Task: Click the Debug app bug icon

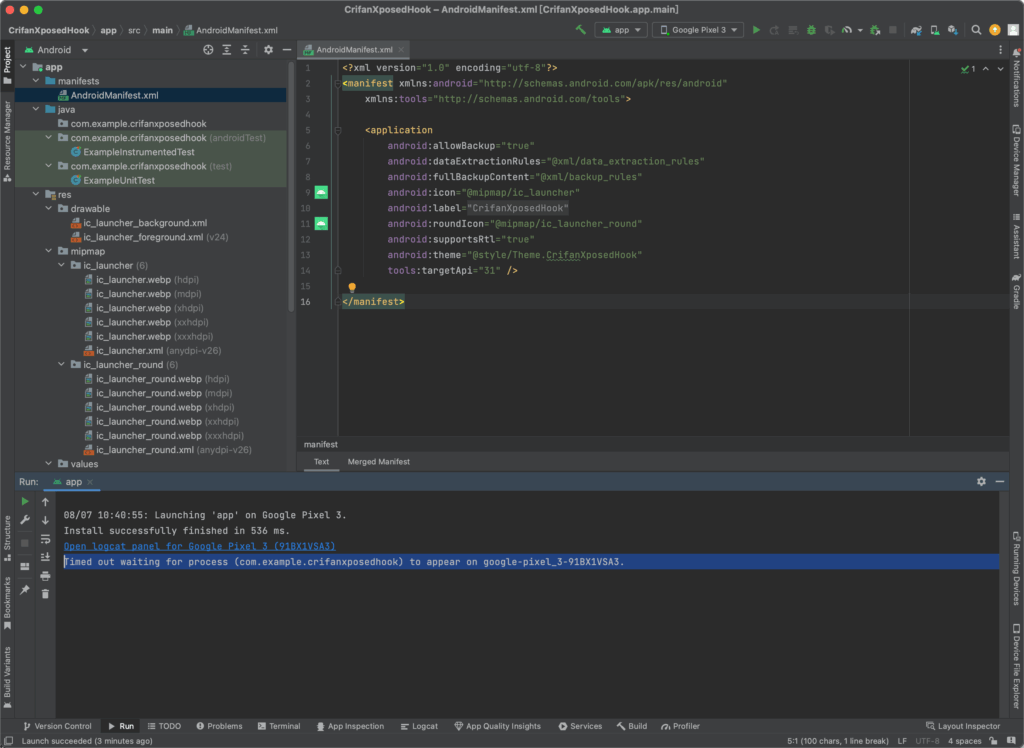Action: [811, 30]
